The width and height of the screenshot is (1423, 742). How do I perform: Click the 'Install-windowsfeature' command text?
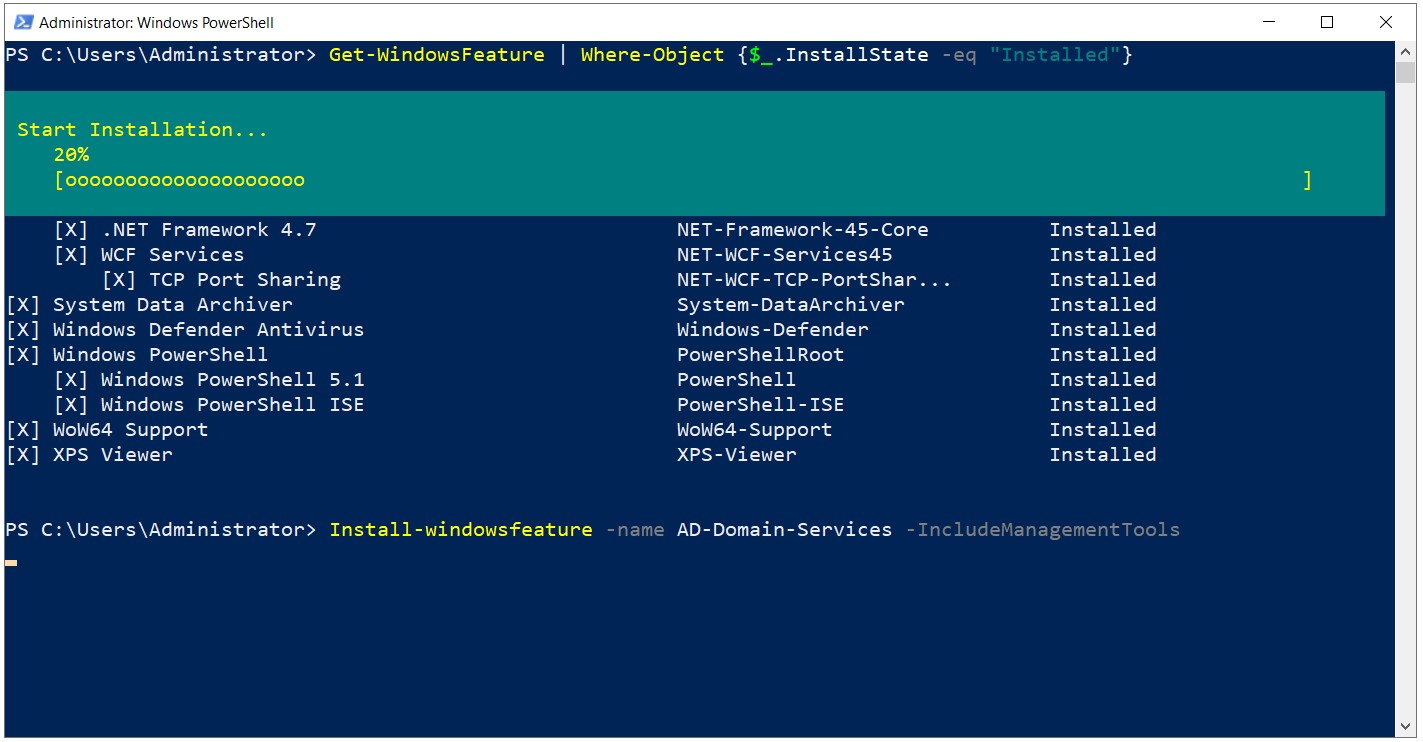[461, 529]
